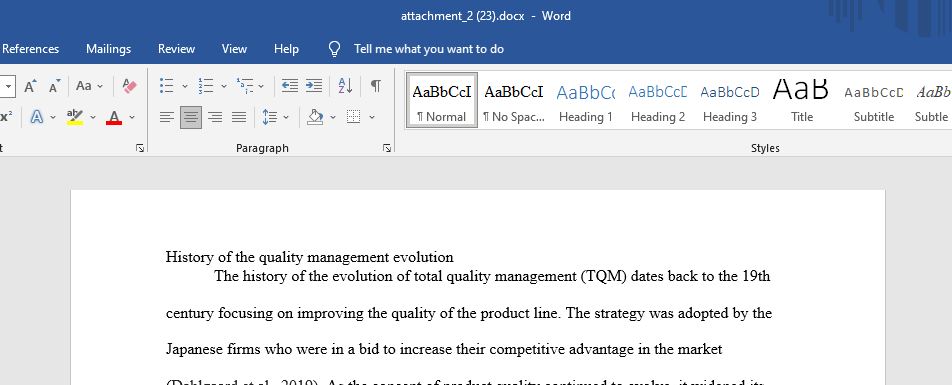
Task: Apply superscript formatting
Action: (x=6, y=117)
